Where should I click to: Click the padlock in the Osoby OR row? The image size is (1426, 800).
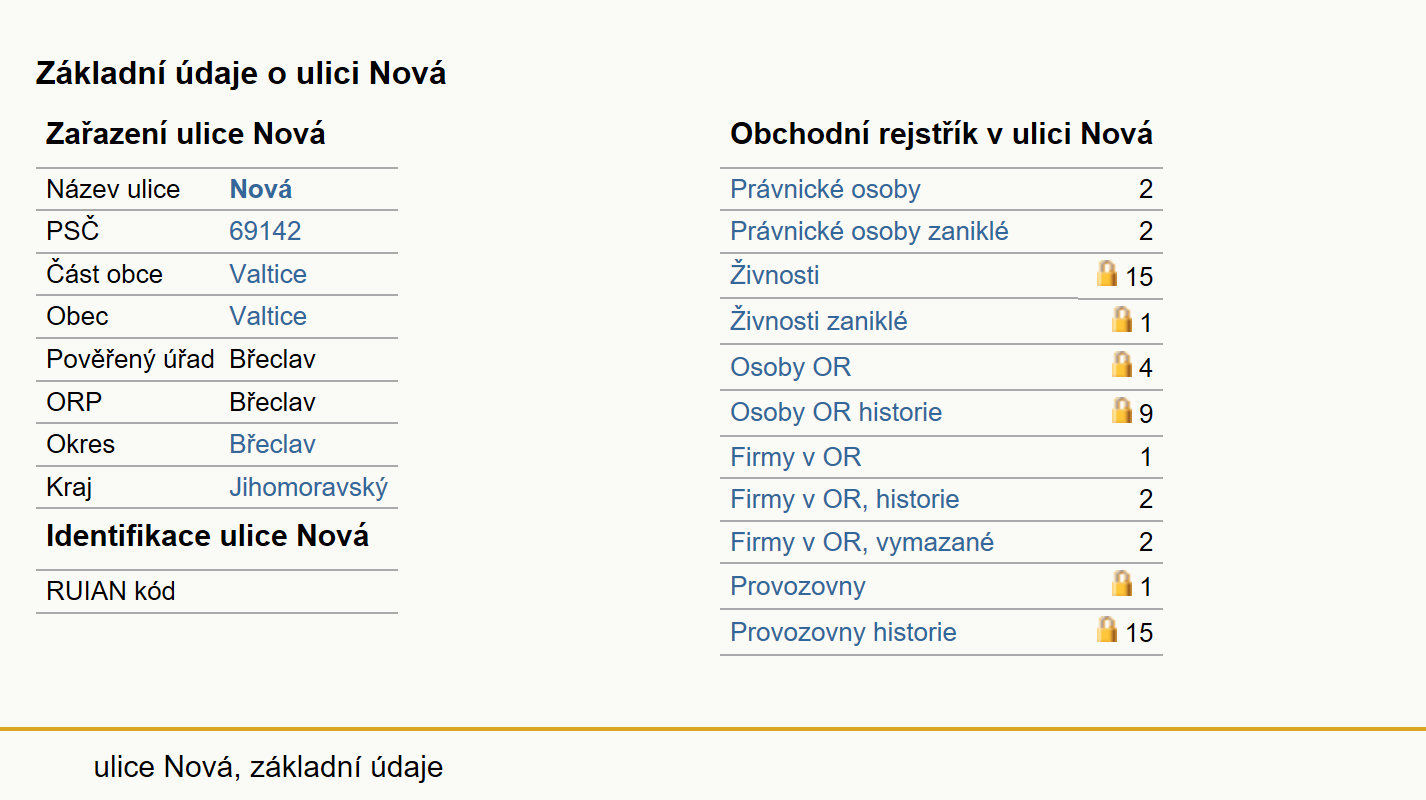[x=1122, y=365]
